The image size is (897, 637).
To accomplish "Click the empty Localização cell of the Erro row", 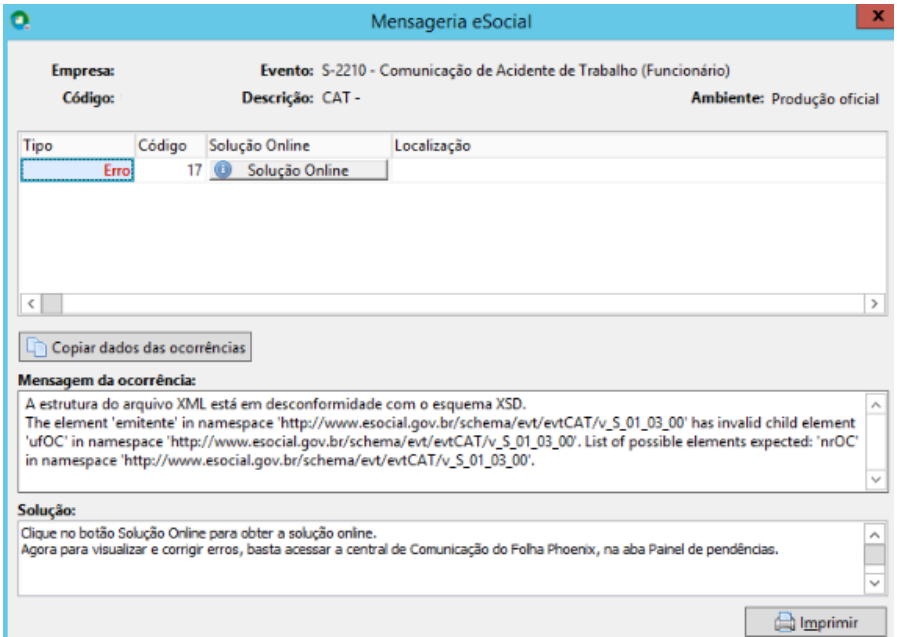I will [639, 170].
